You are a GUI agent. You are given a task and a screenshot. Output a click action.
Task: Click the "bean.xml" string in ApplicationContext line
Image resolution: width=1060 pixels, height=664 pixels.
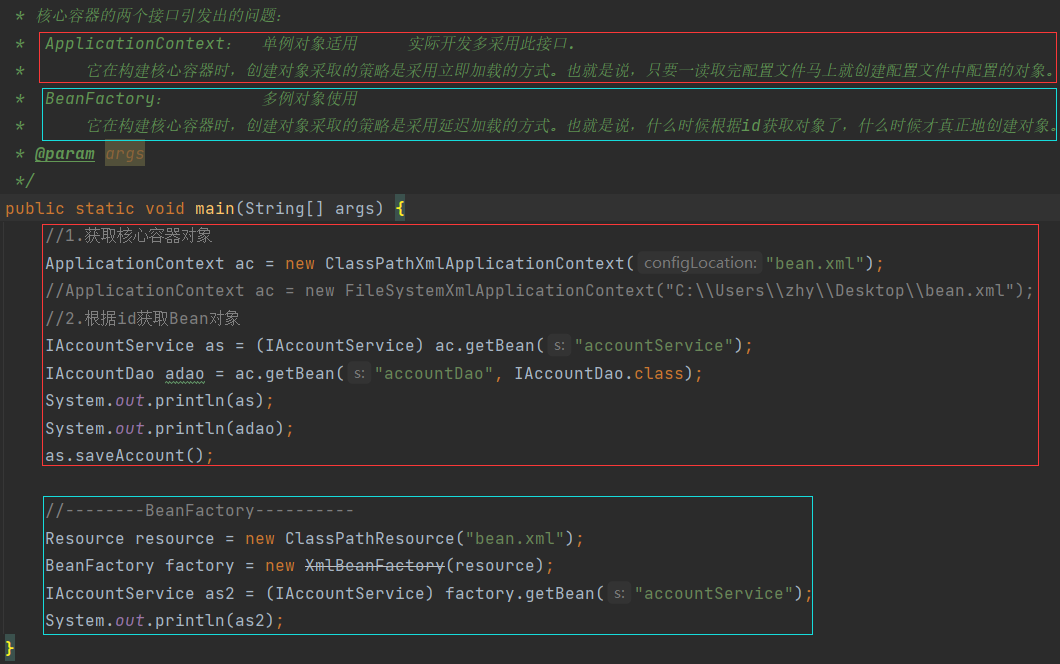pyautogui.click(x=815, y=263)
